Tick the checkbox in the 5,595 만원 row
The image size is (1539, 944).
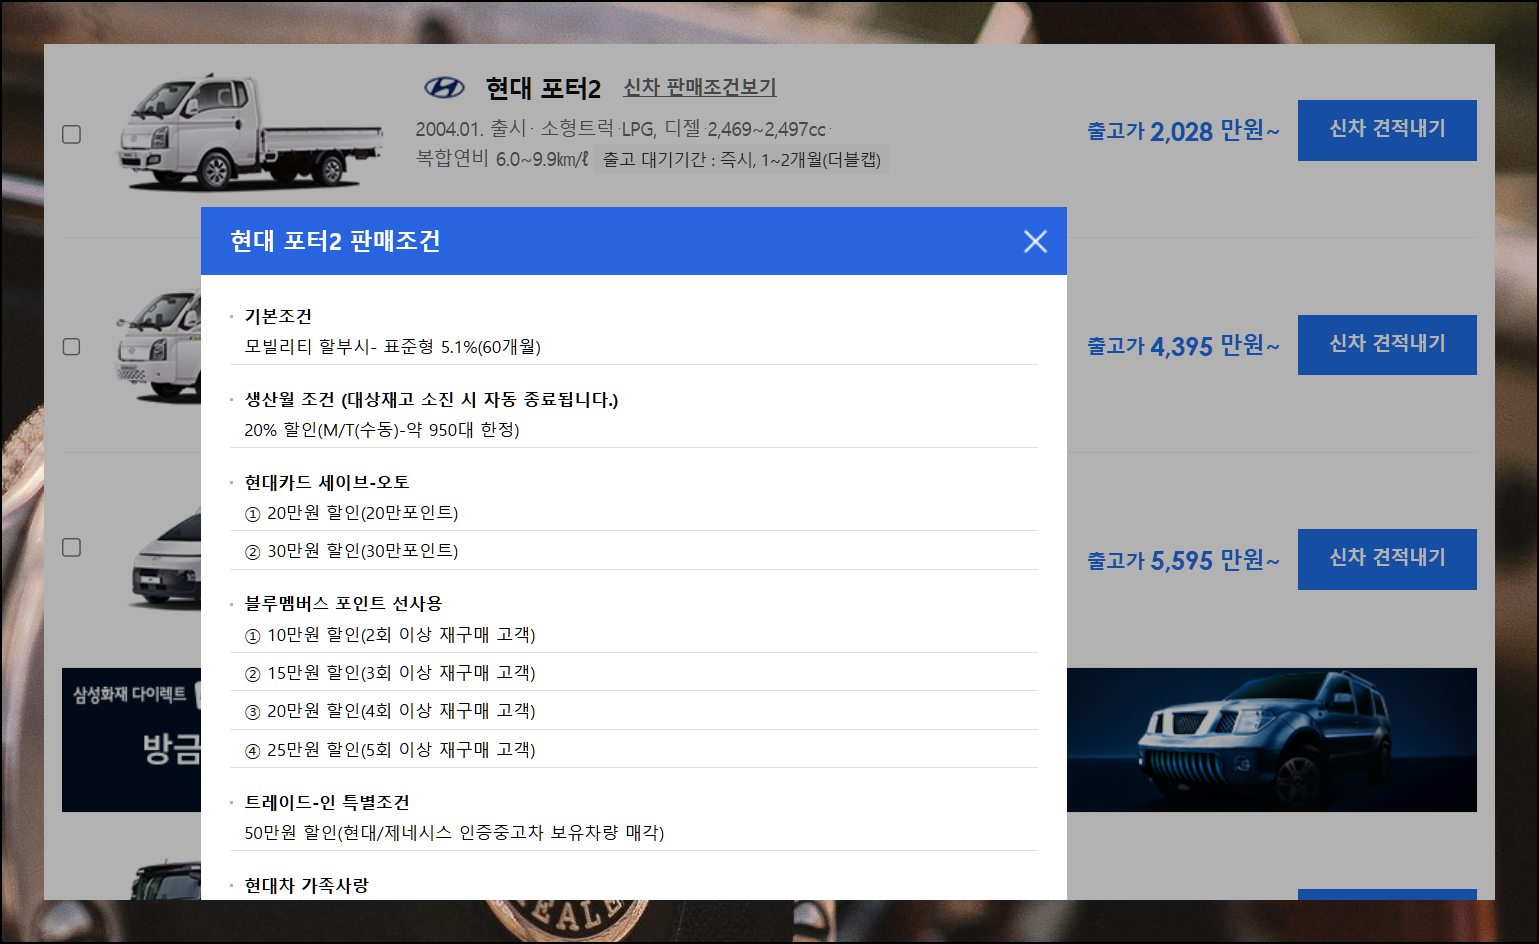(72, 547)
